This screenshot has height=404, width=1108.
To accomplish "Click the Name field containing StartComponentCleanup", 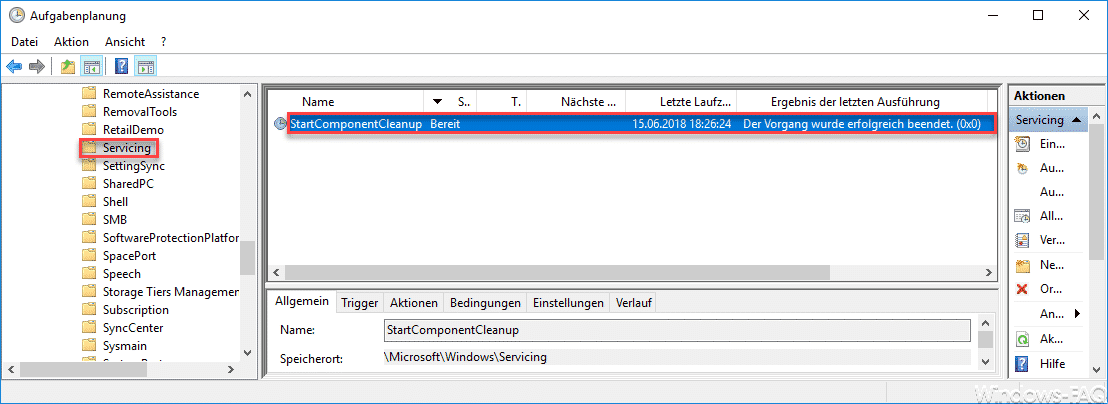I will point(677,330).
